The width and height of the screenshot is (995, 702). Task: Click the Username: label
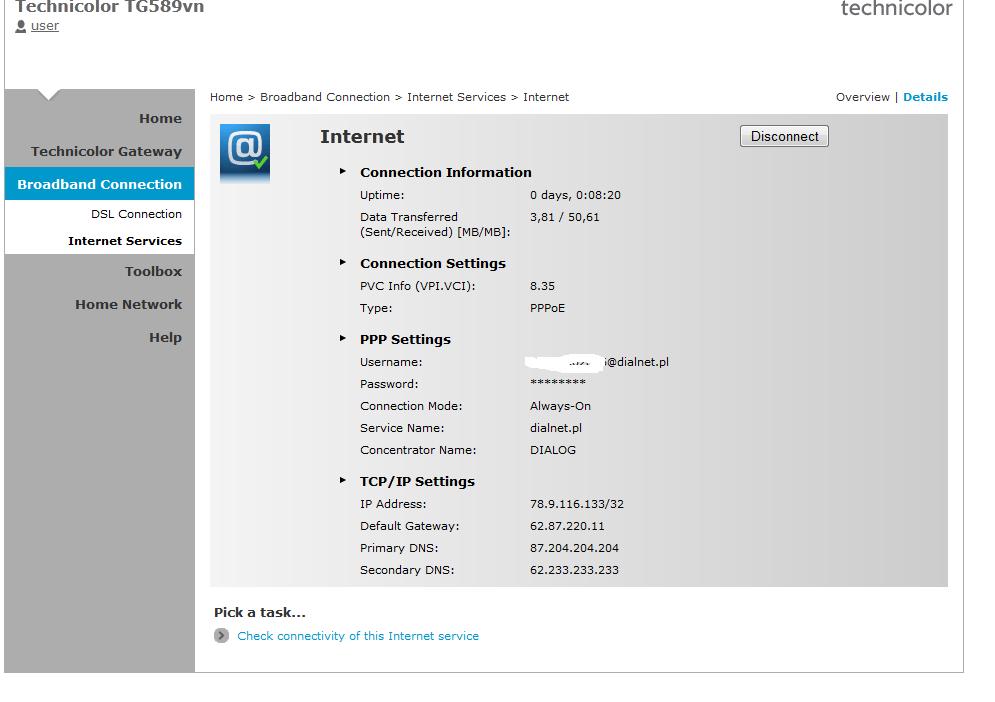click(x=391, y=362)
